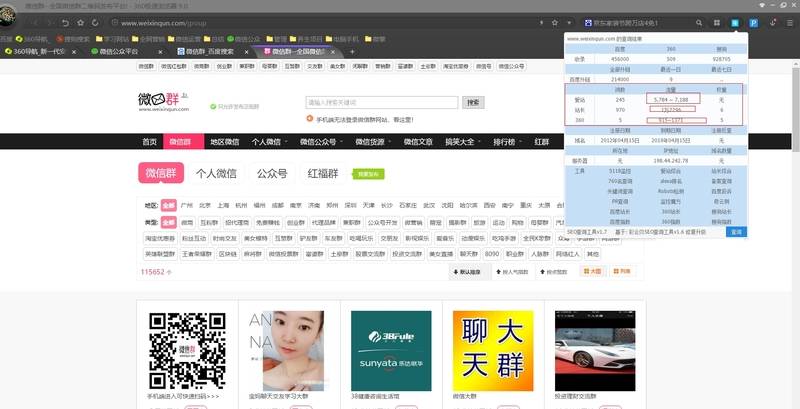This screenshot has height=409, width=800.
Task: Close the 微信公众平台 tab
Action: pyautogui.click(x=160, y=52)
